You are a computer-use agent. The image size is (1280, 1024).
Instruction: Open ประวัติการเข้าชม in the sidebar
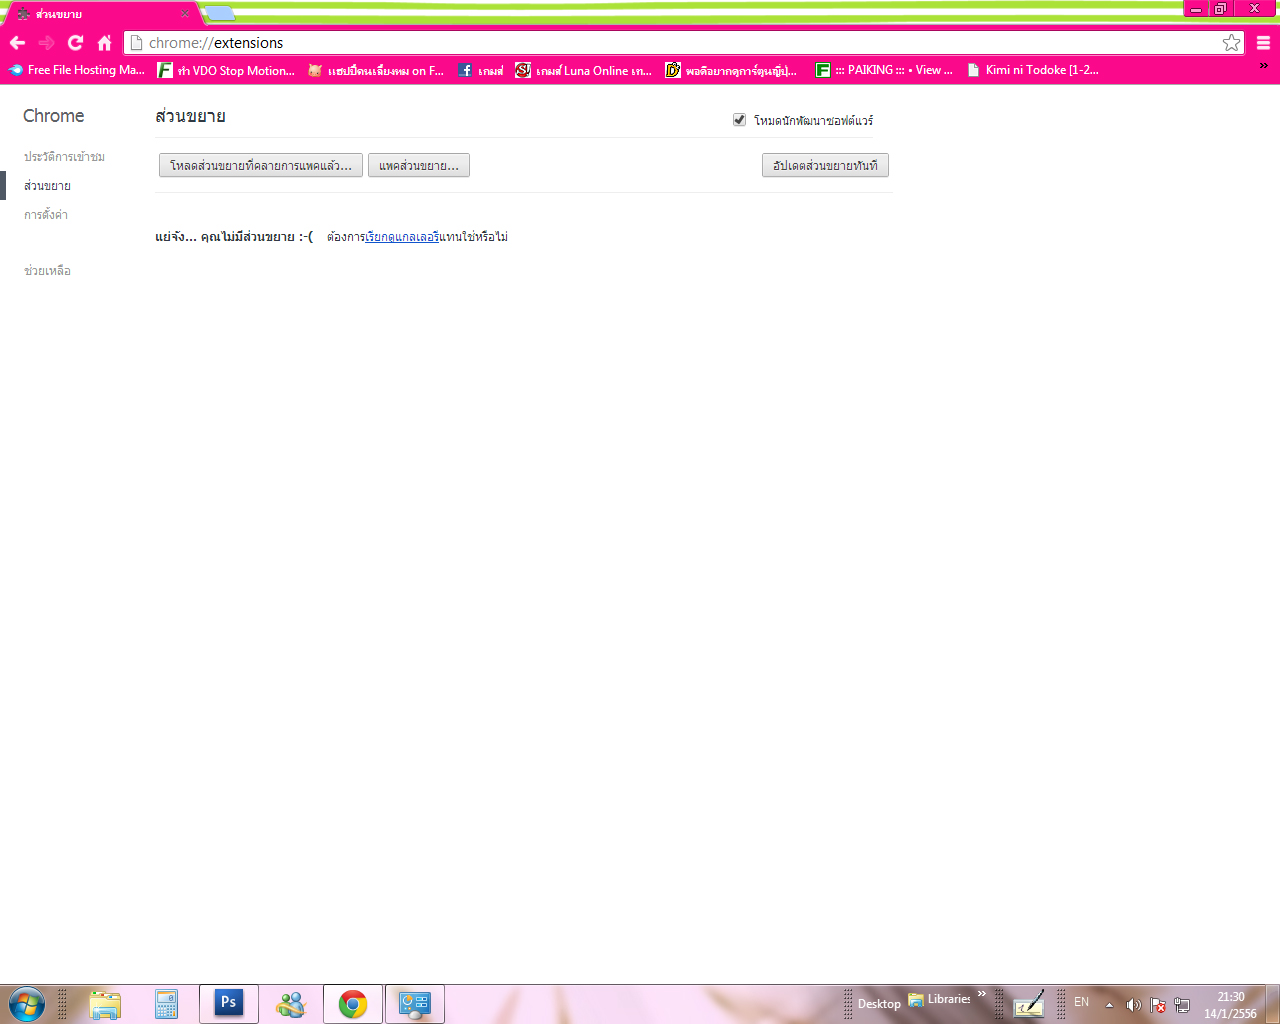(64, 157)
